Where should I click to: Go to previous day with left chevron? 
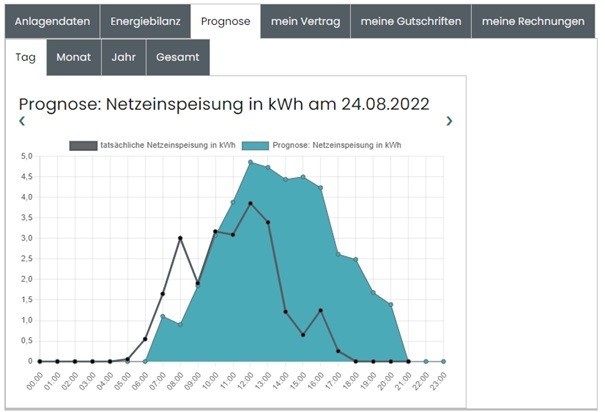pos(22,121)
